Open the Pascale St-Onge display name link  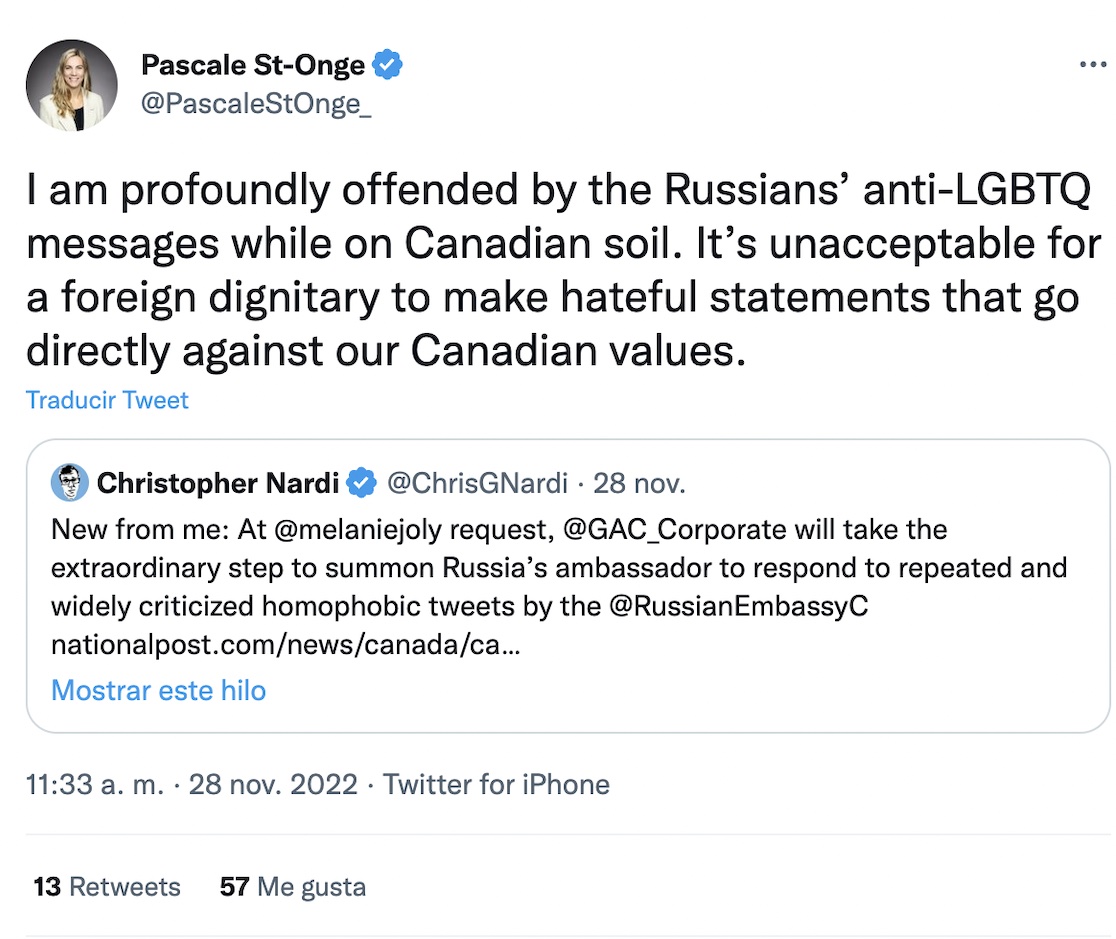[x=254, y=66]
